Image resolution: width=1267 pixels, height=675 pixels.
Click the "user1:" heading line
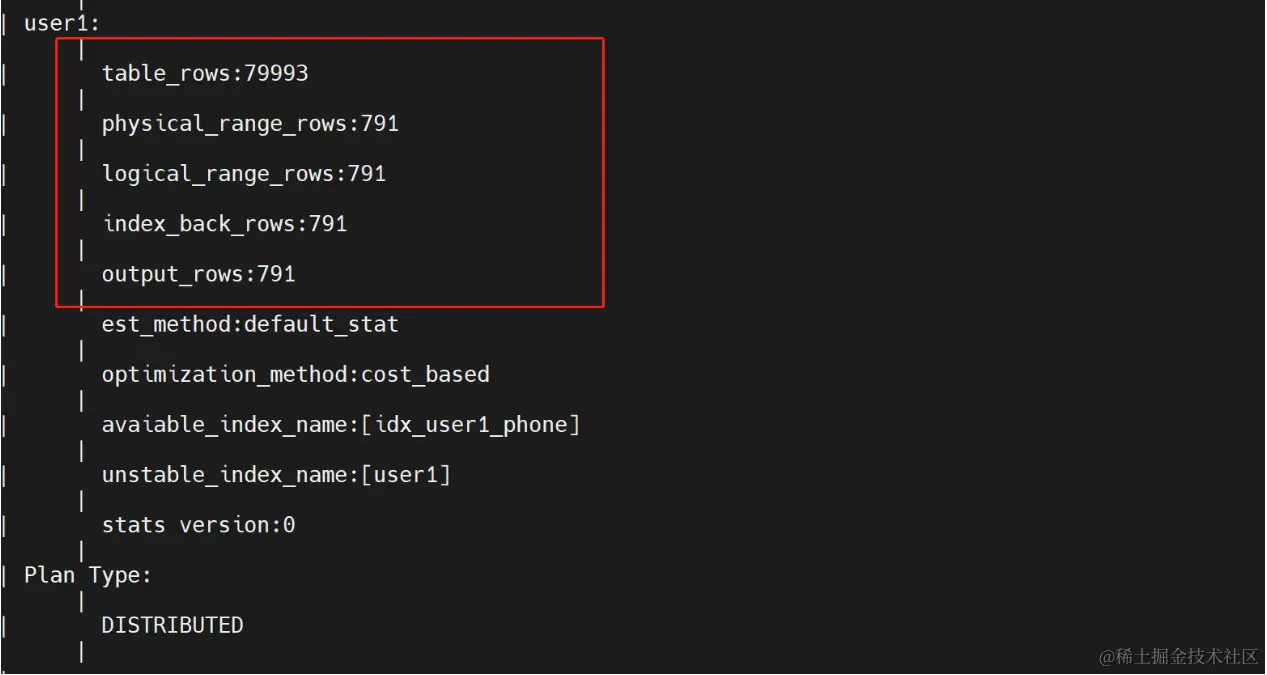pos(62,23)
